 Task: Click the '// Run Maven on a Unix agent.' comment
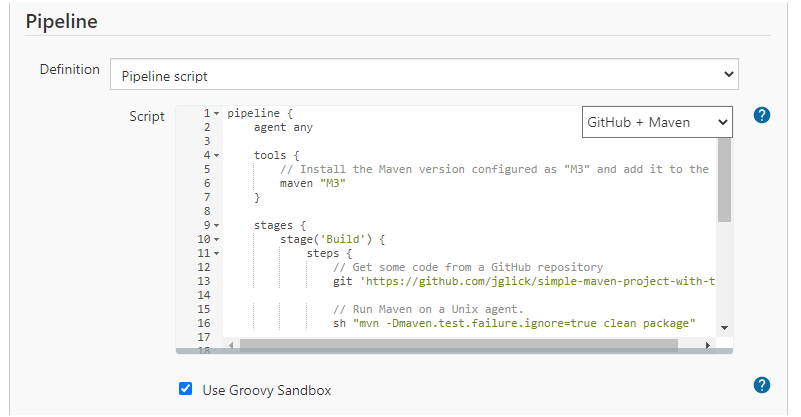[428, 310]
